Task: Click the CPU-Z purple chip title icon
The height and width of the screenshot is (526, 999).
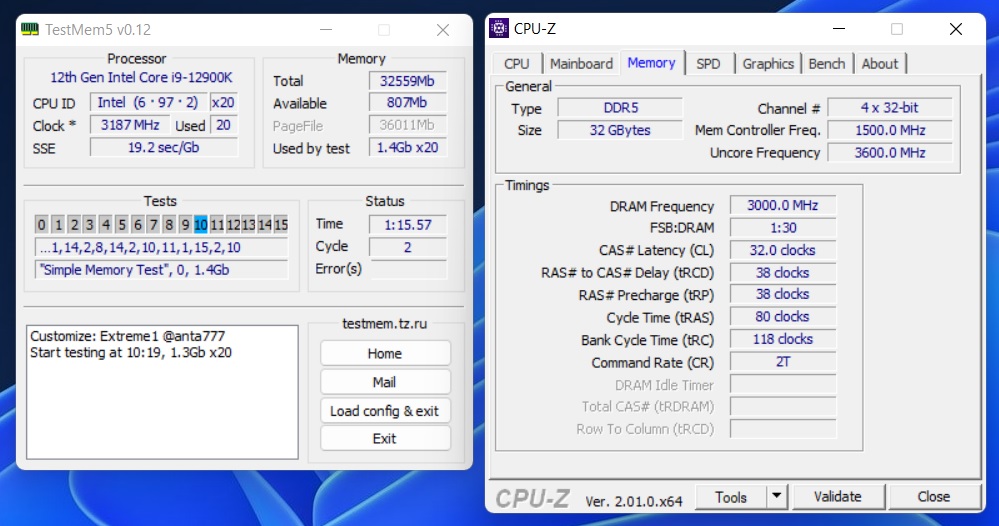Action: pos(499,29)
